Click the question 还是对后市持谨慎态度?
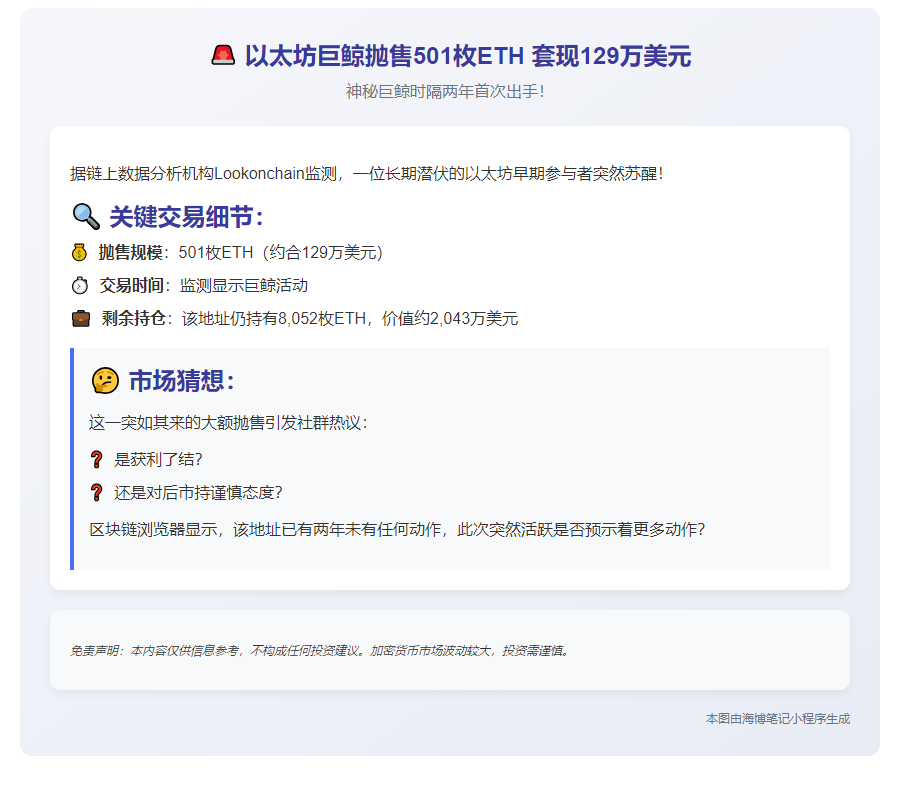This screenshot has height=788, width=900. pyautogui.click(x=198, y=492)
